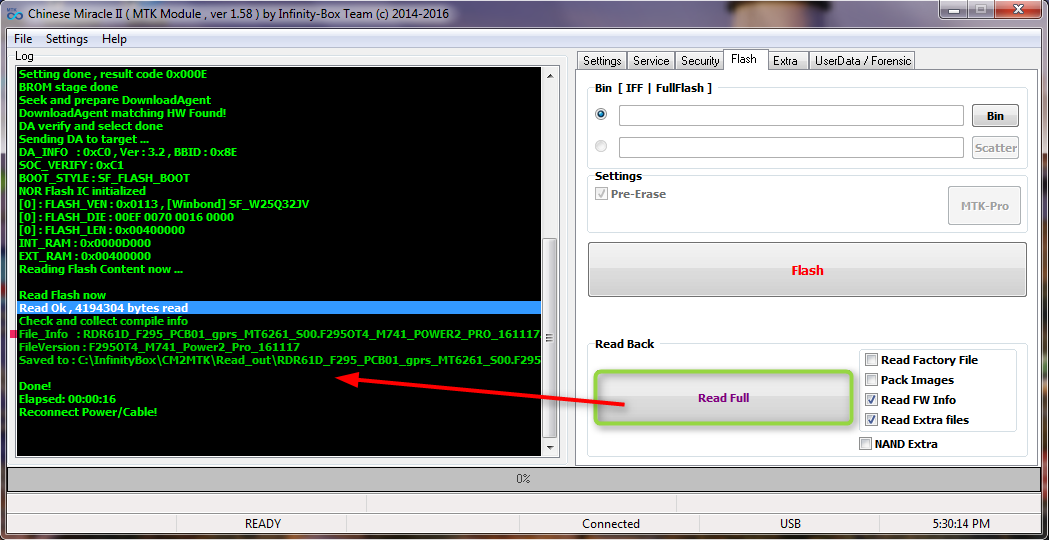1049x540 pixels.
Task: Click the Chinese Miracle II title bar icon
Action: (14, 14)
